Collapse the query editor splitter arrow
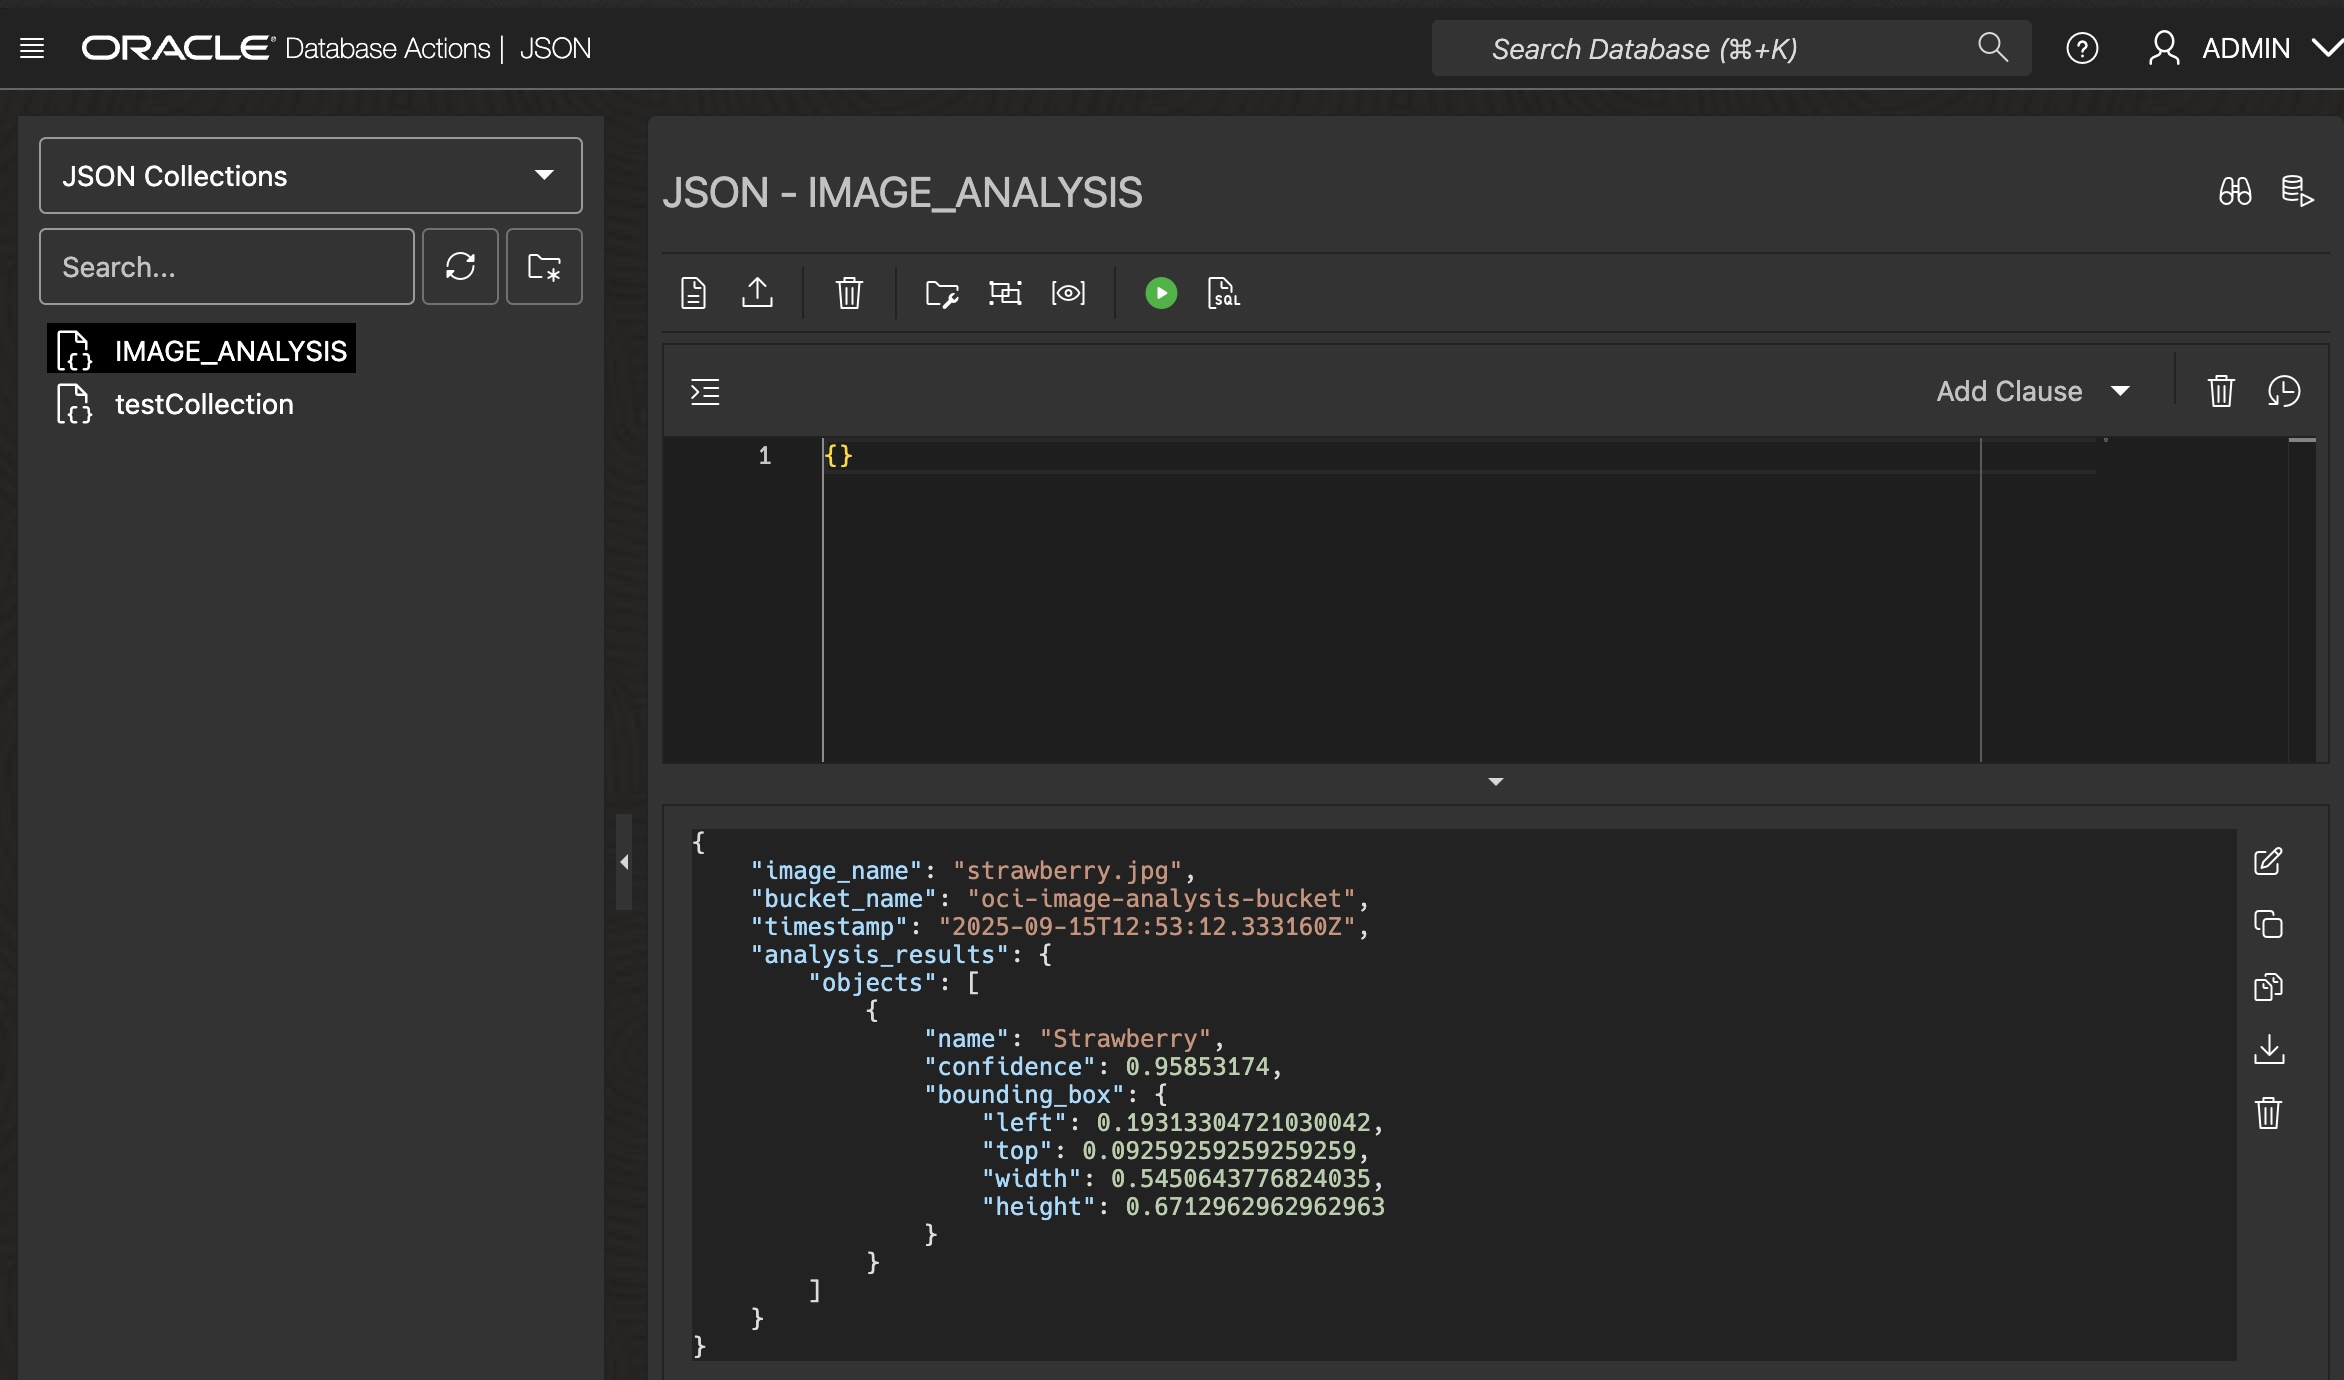This screenshot has height=1380, width=2344. [1495, 782]
